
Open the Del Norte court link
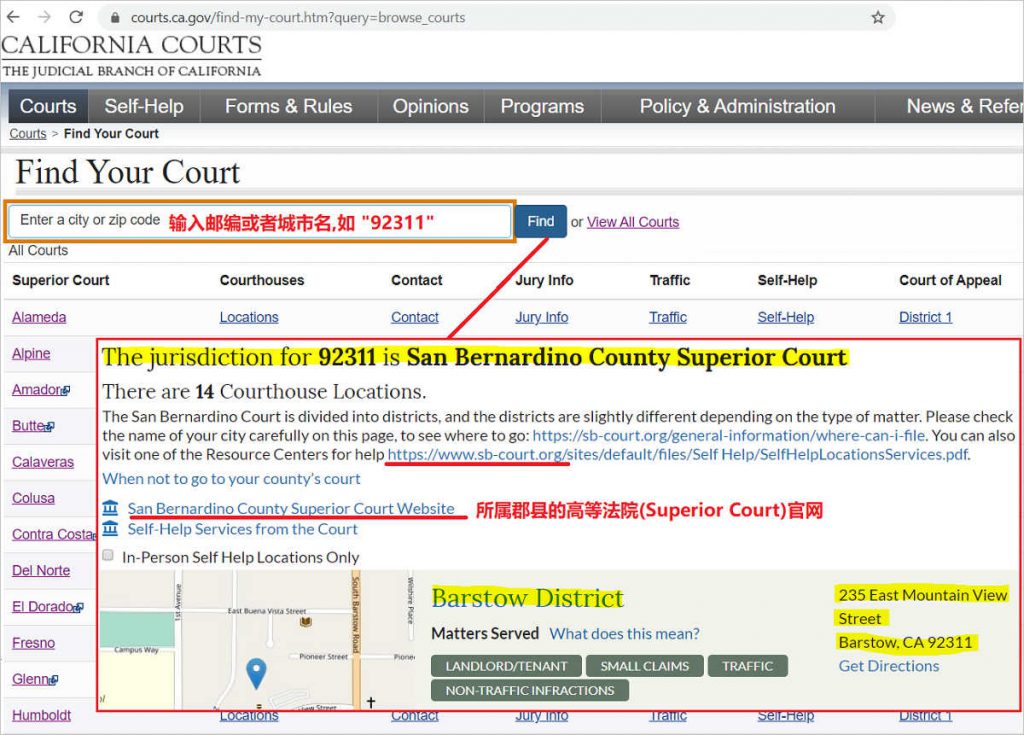pos(41,570)
